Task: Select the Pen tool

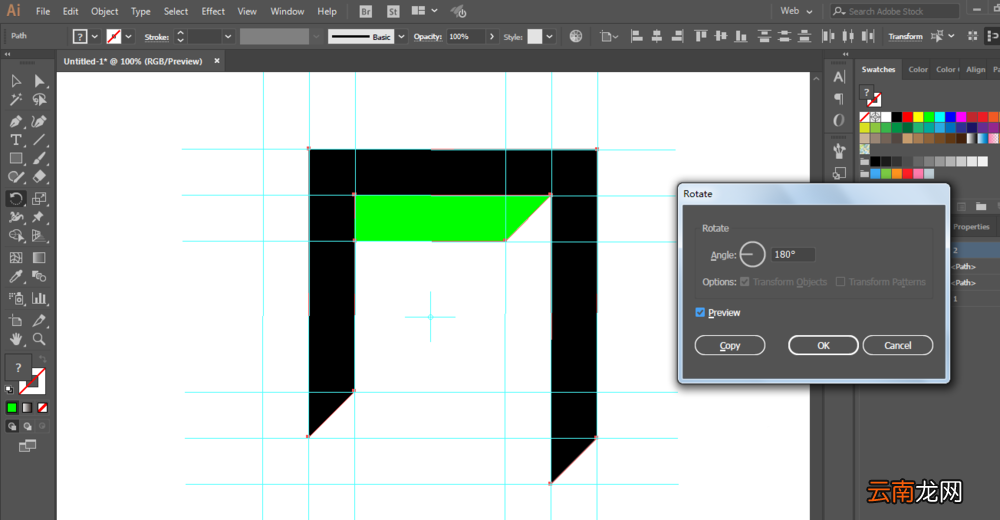Action: click(16, 121)
